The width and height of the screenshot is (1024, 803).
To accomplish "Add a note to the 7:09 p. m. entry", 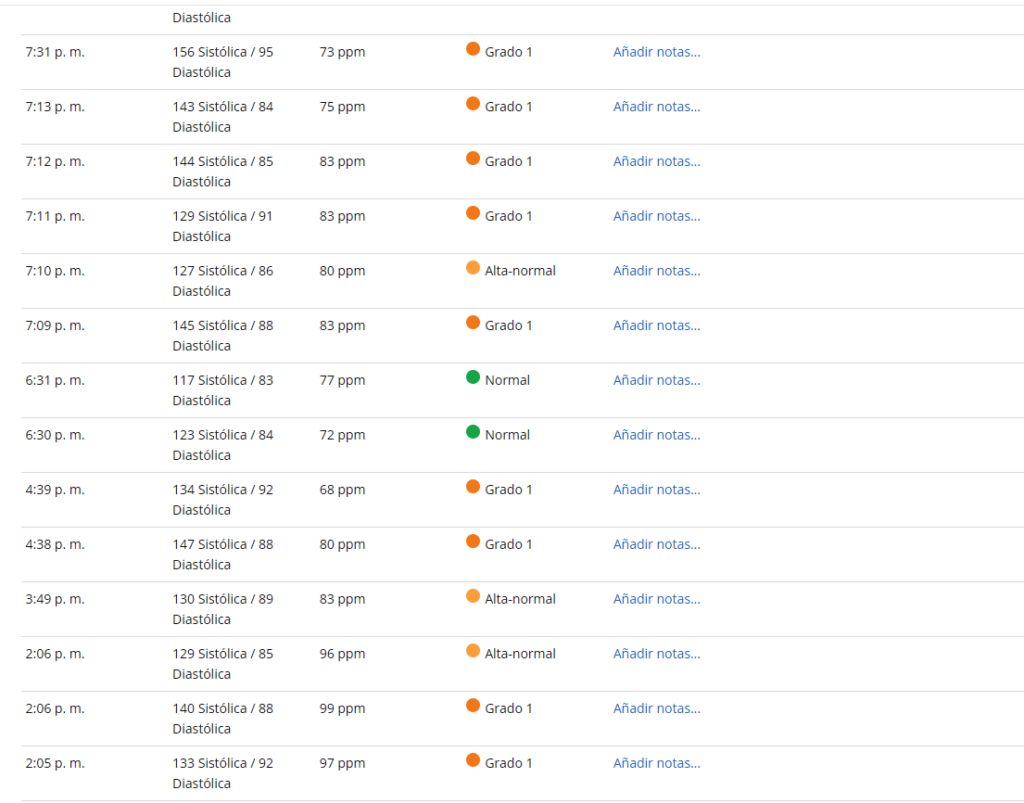I will 656,326.
